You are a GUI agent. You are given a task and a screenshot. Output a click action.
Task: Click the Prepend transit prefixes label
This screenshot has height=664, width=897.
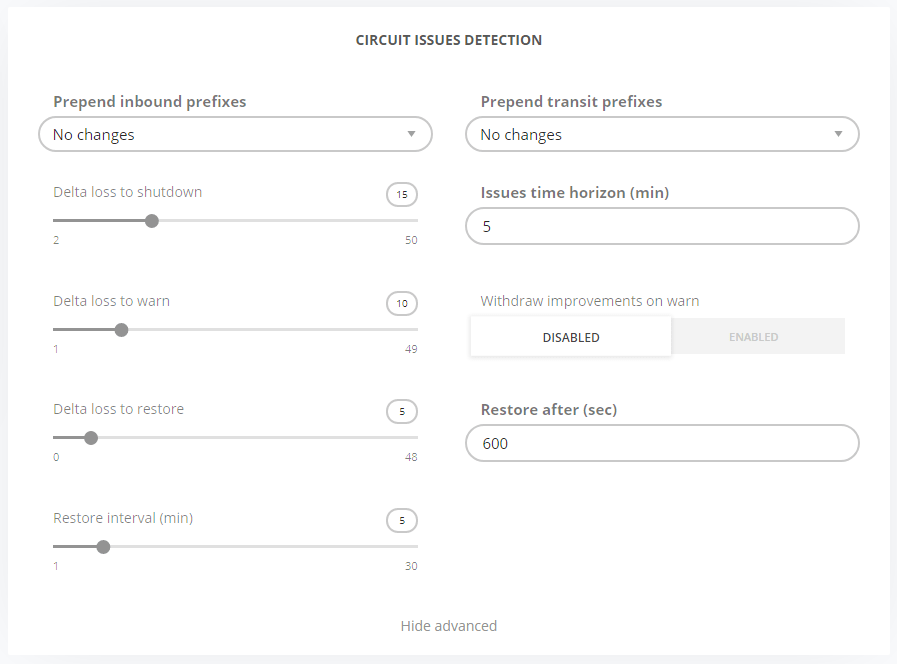click(571, 102)
